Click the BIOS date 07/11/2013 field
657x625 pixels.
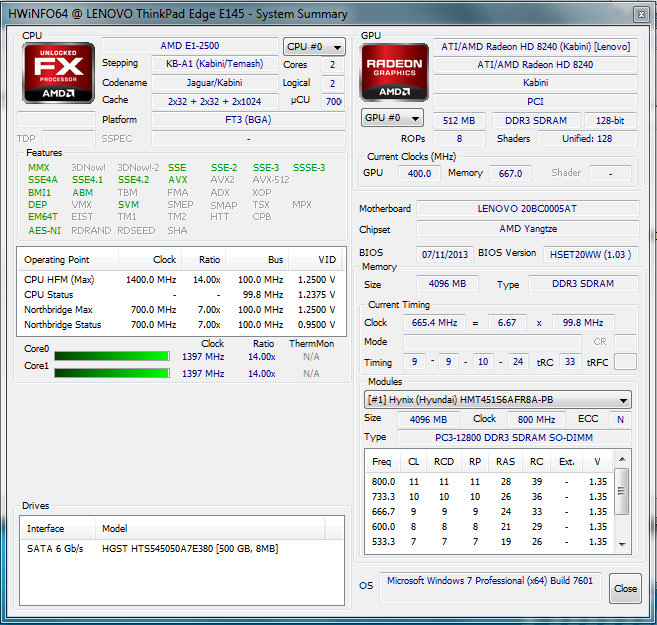point(445,254)
